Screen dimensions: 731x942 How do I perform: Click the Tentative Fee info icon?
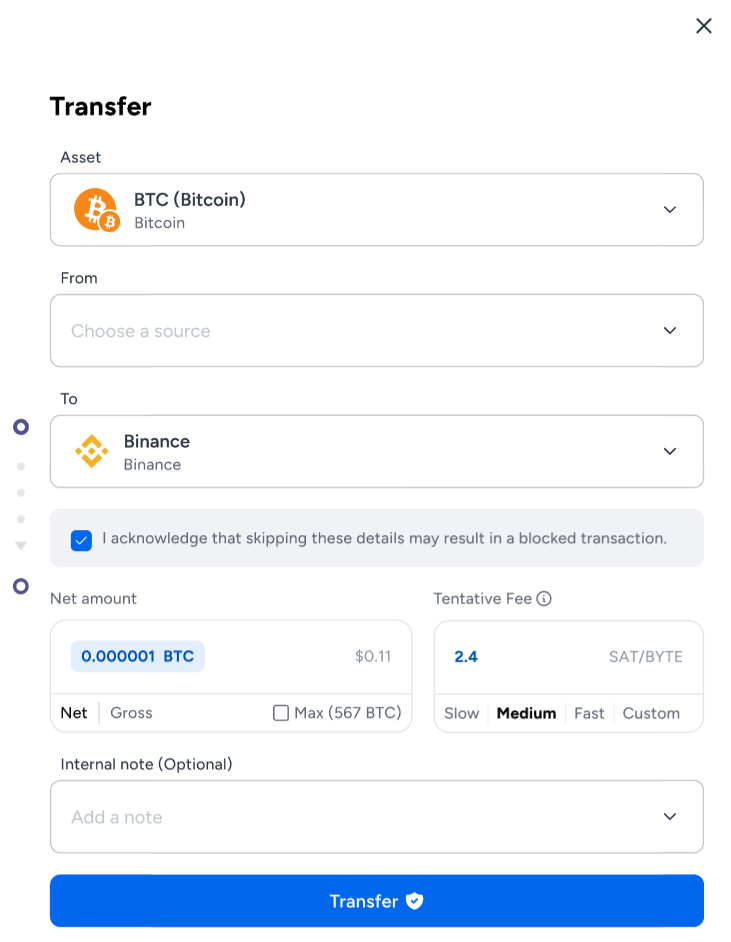tap(544, 598)
